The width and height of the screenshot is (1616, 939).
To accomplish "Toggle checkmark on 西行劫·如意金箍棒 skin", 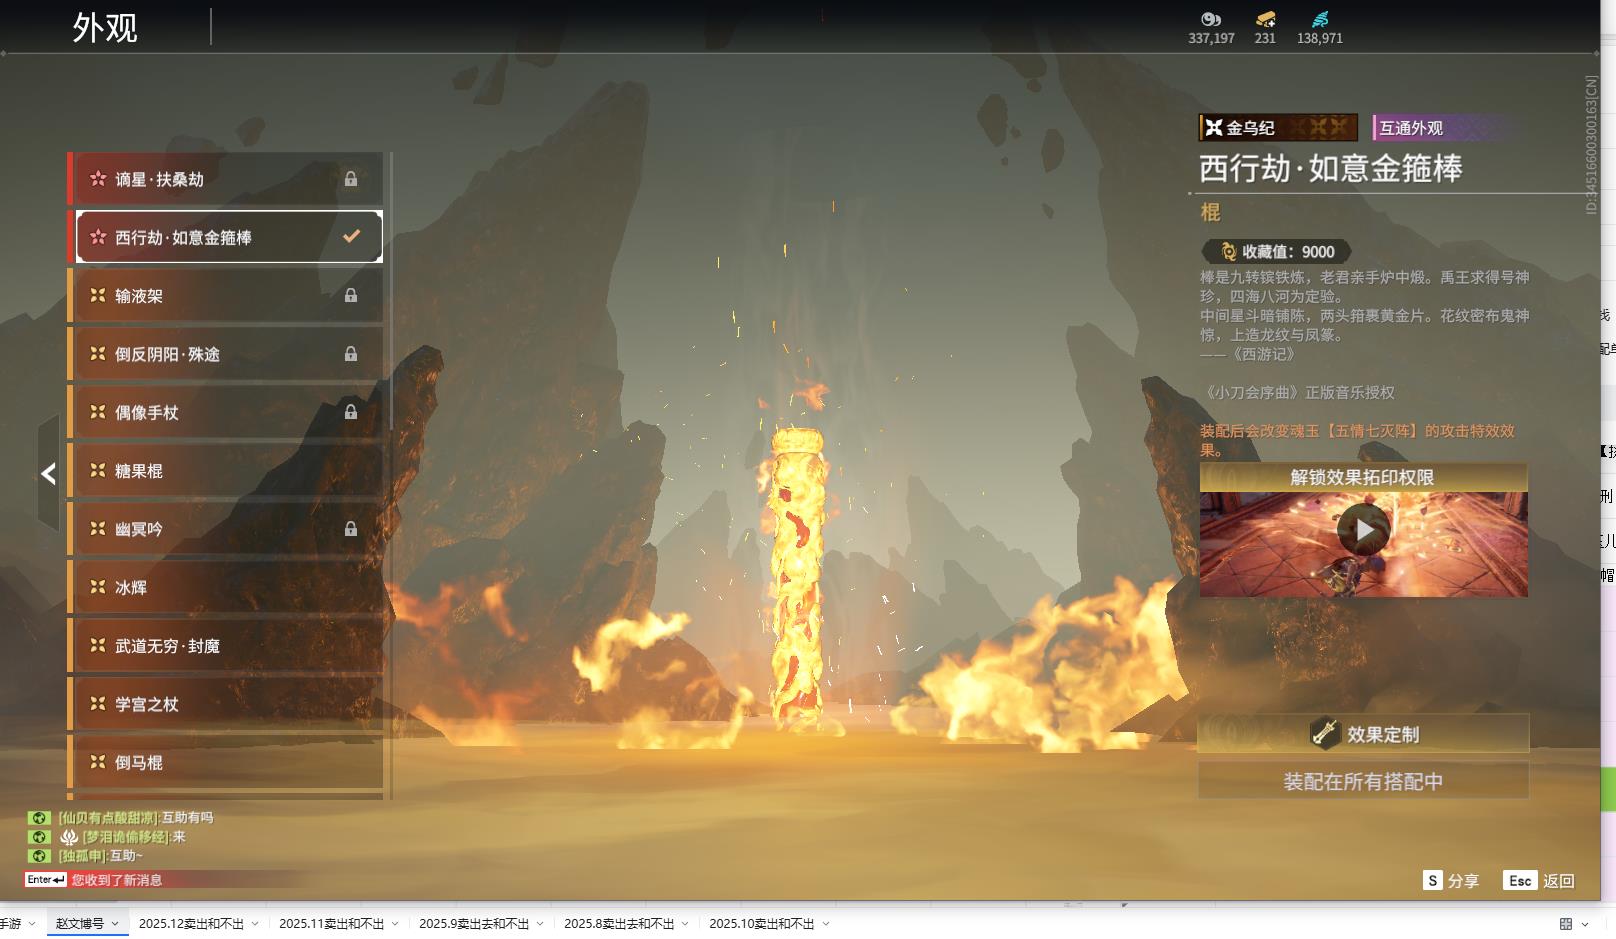I will pyautogui.click(x=351, y=237).
